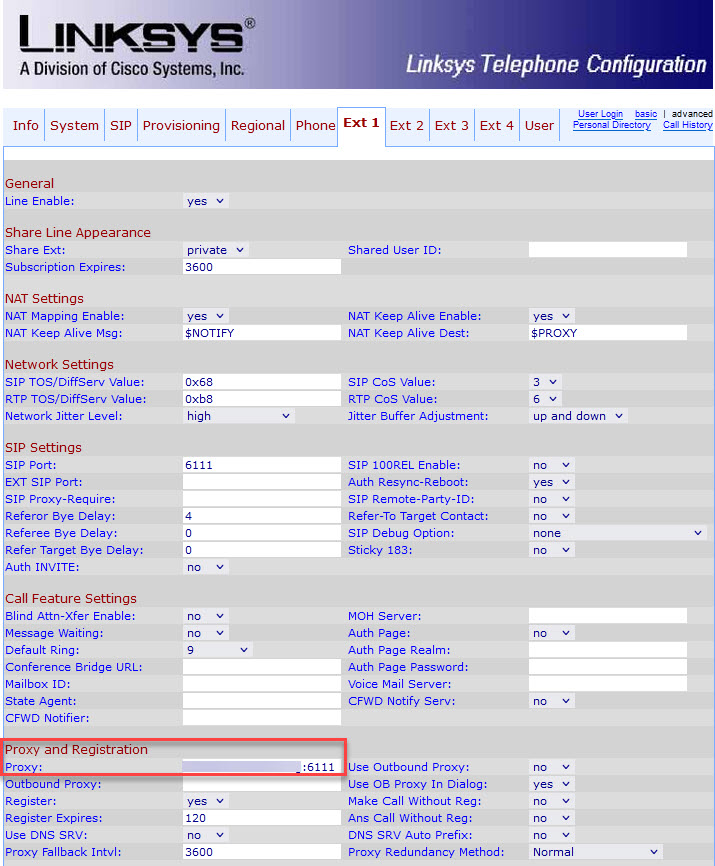The height and width of the screenshot is (866, 715).
Task: Click the Referor Bye Delay field
Action: 262,516
